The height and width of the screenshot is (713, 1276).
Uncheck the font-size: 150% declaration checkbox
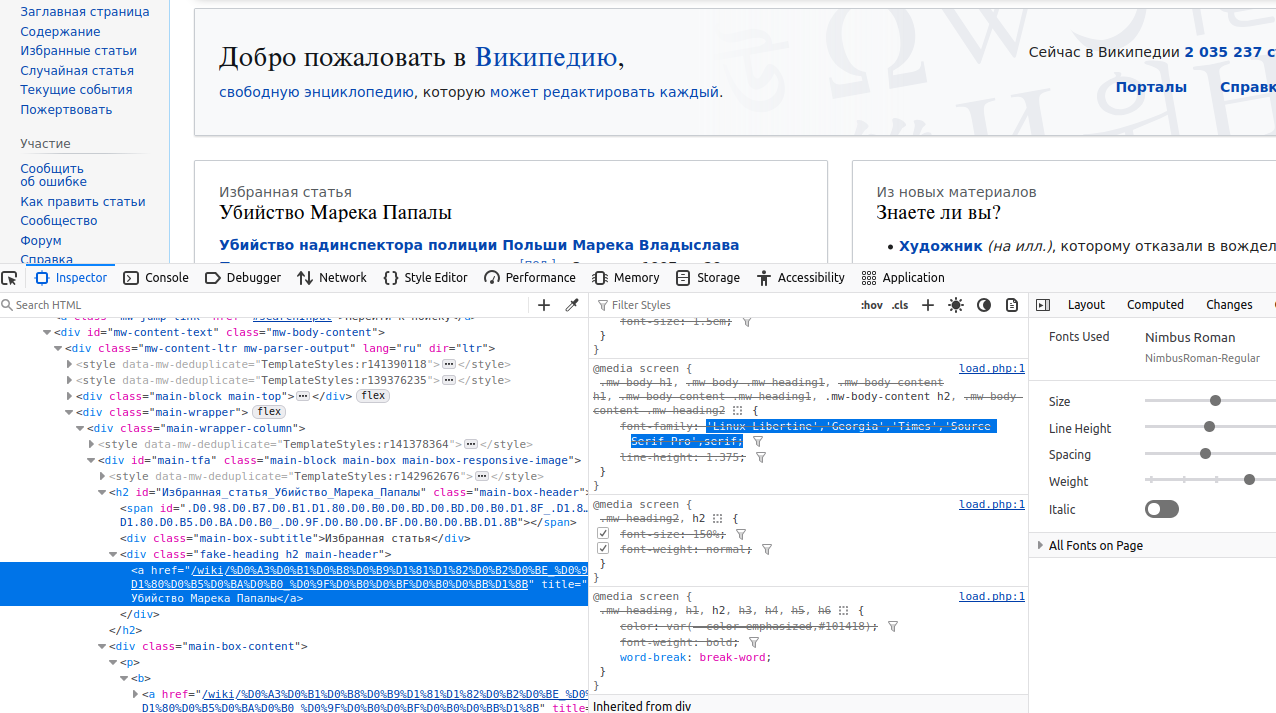click(x=603, y=534)
